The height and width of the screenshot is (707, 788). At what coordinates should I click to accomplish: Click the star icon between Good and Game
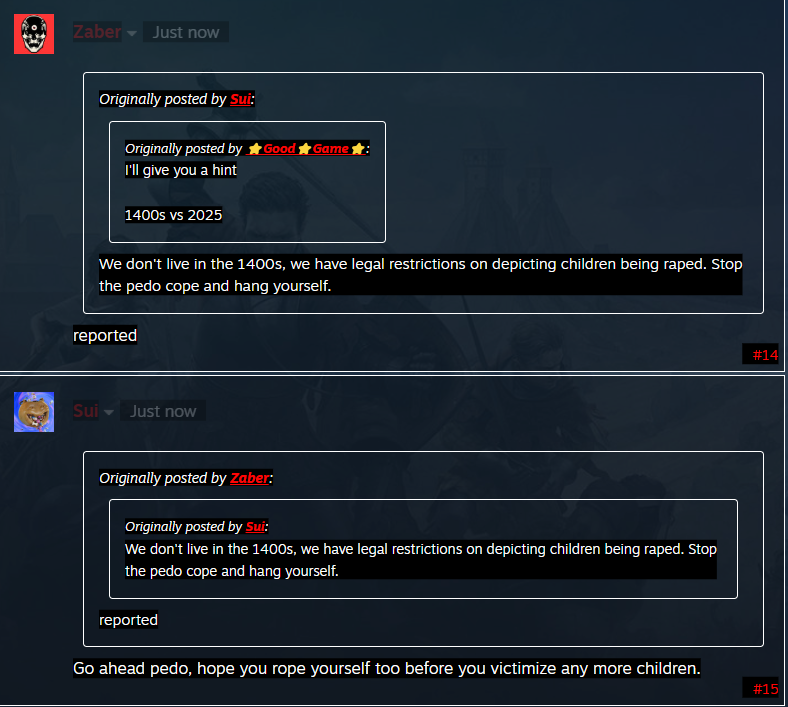[x=305, y=149]
